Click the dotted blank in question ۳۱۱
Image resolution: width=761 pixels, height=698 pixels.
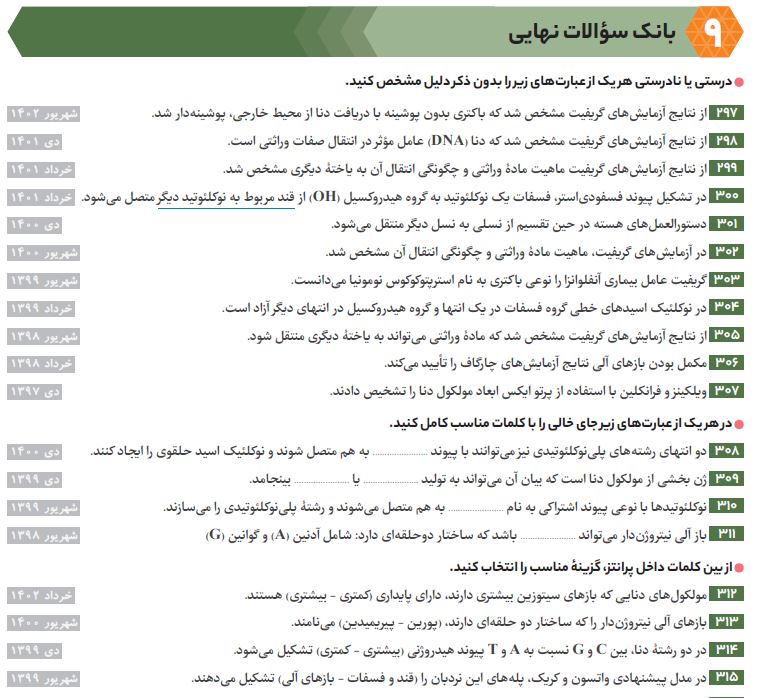[547, 537]
